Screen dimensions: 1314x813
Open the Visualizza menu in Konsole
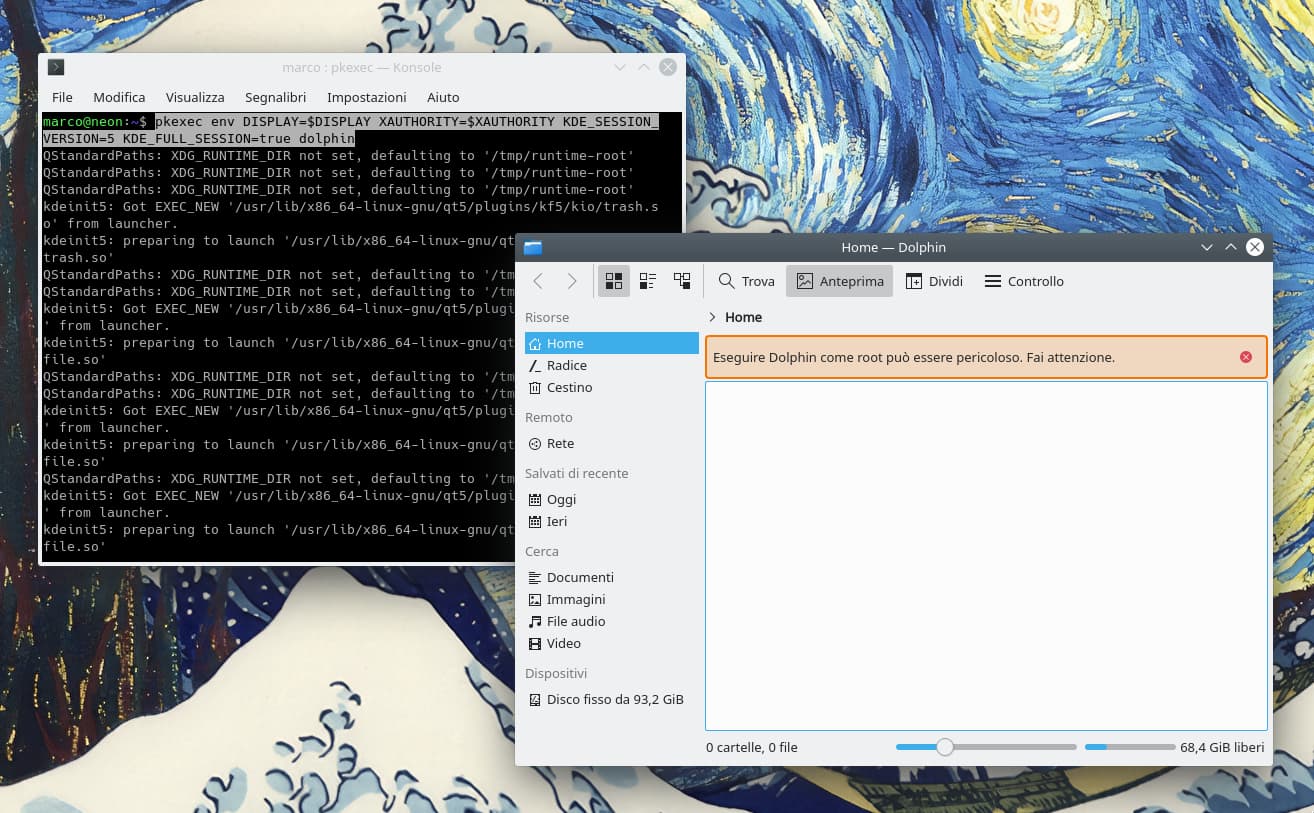[x=195, y=97]
